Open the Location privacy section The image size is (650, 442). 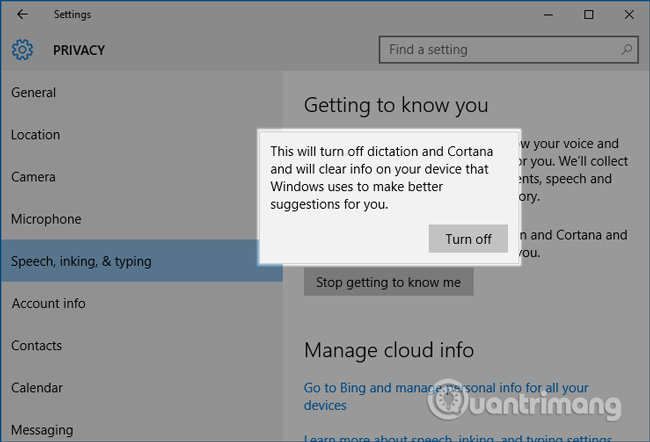[x=141, y=135]
